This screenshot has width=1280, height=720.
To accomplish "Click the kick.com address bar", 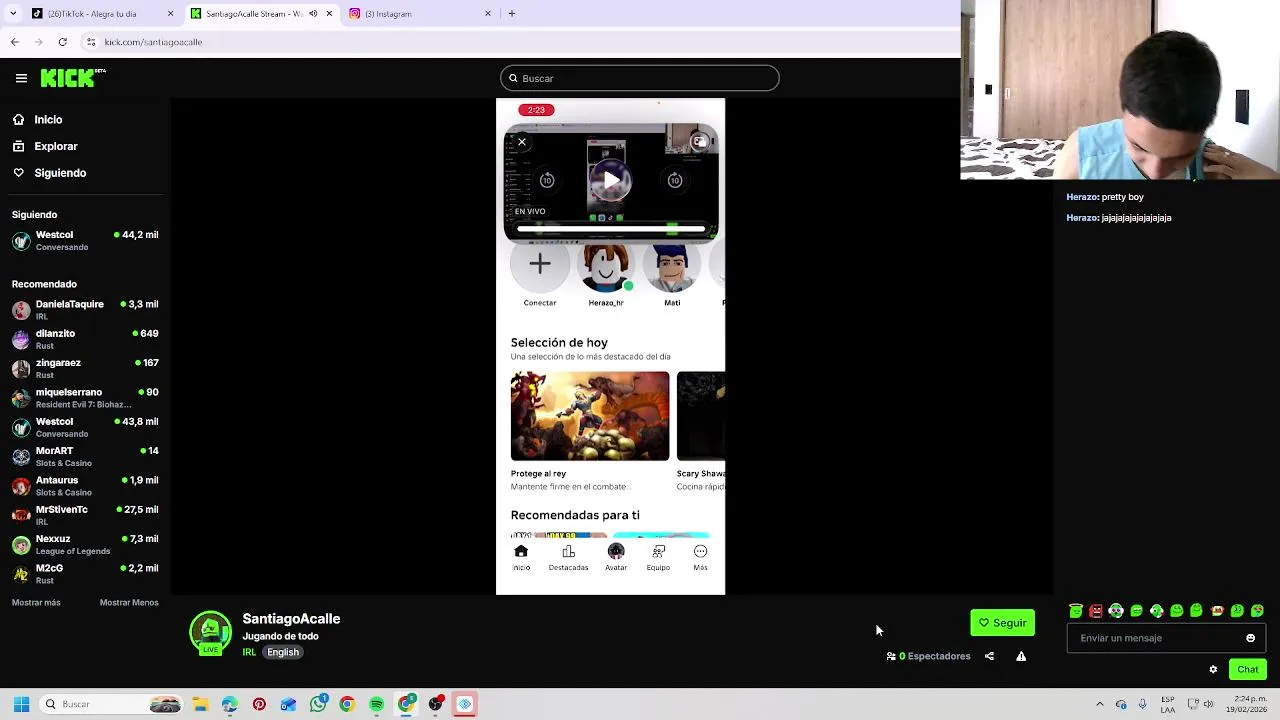I will pyautogui.click(x=520, y=42).
